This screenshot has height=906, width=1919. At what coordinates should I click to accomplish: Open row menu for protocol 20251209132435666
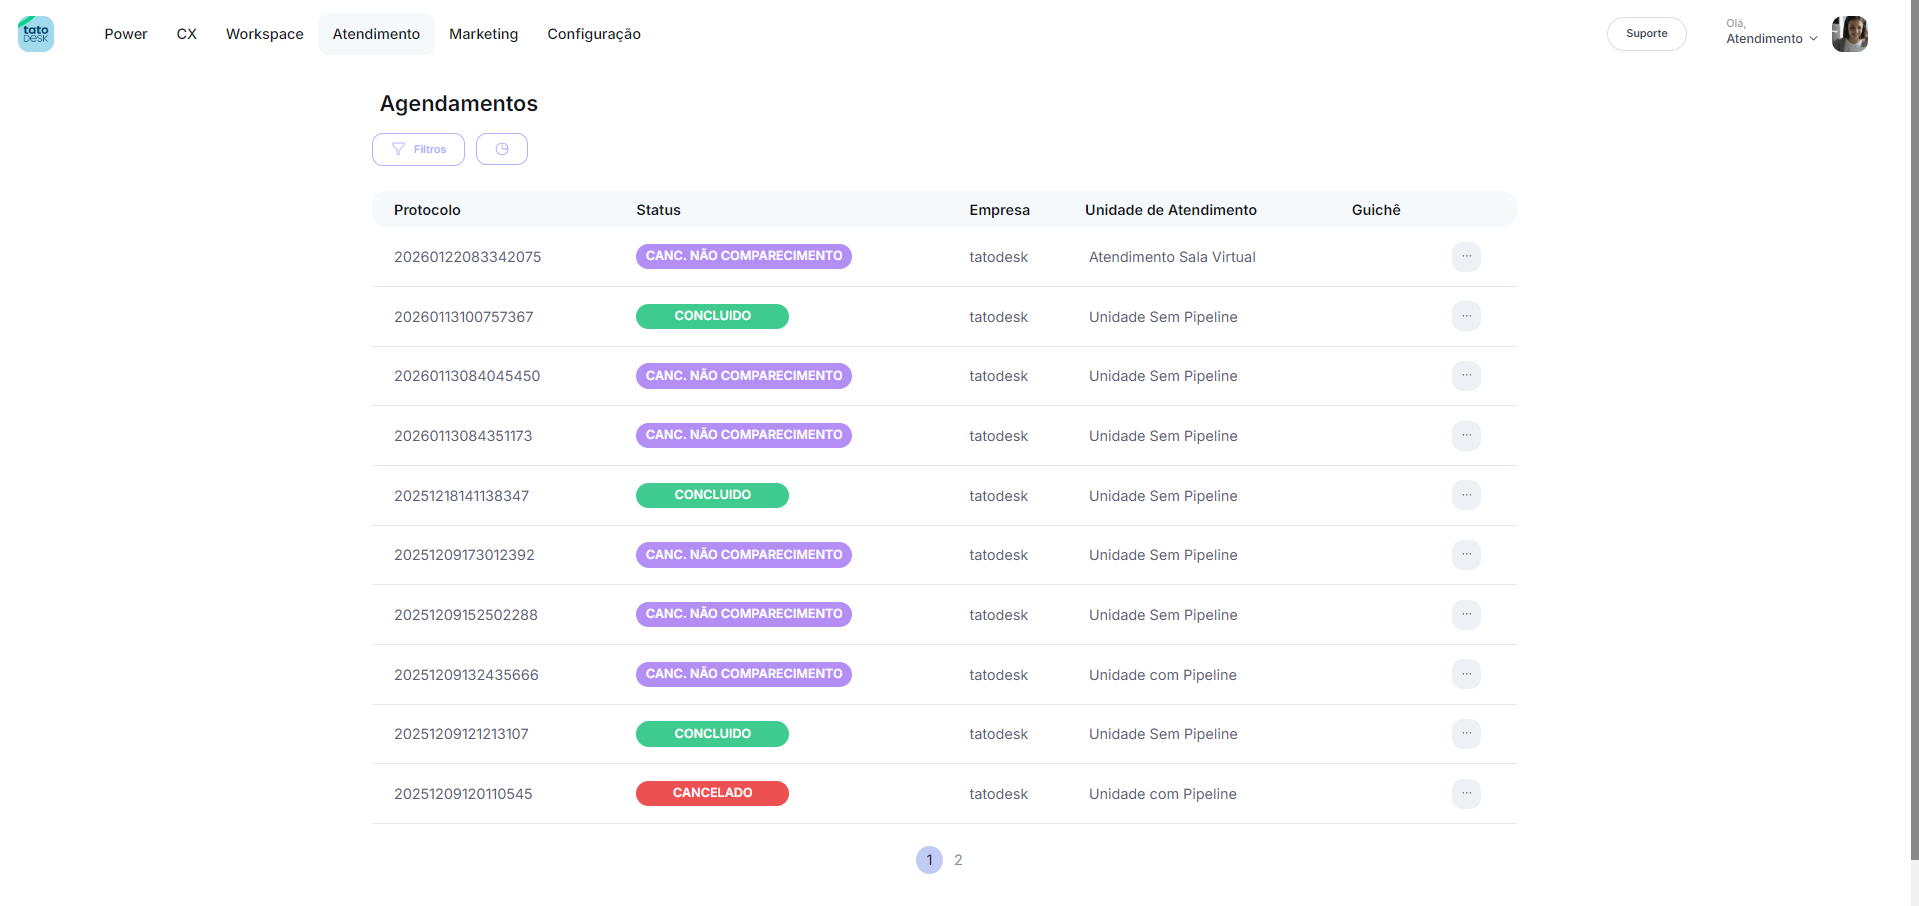(1466, 675)
